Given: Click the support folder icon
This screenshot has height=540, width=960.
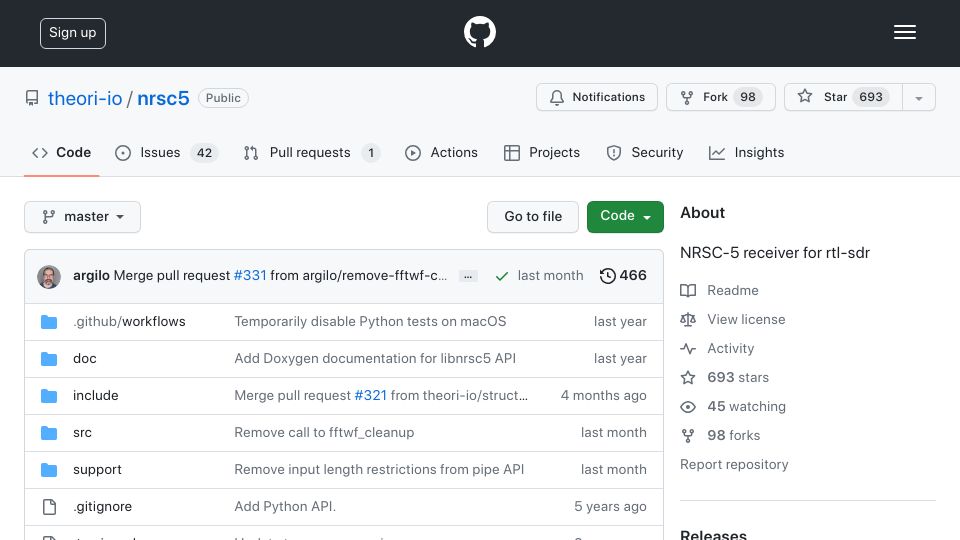Looking at the screenshot, I should [x=49, y=470].
